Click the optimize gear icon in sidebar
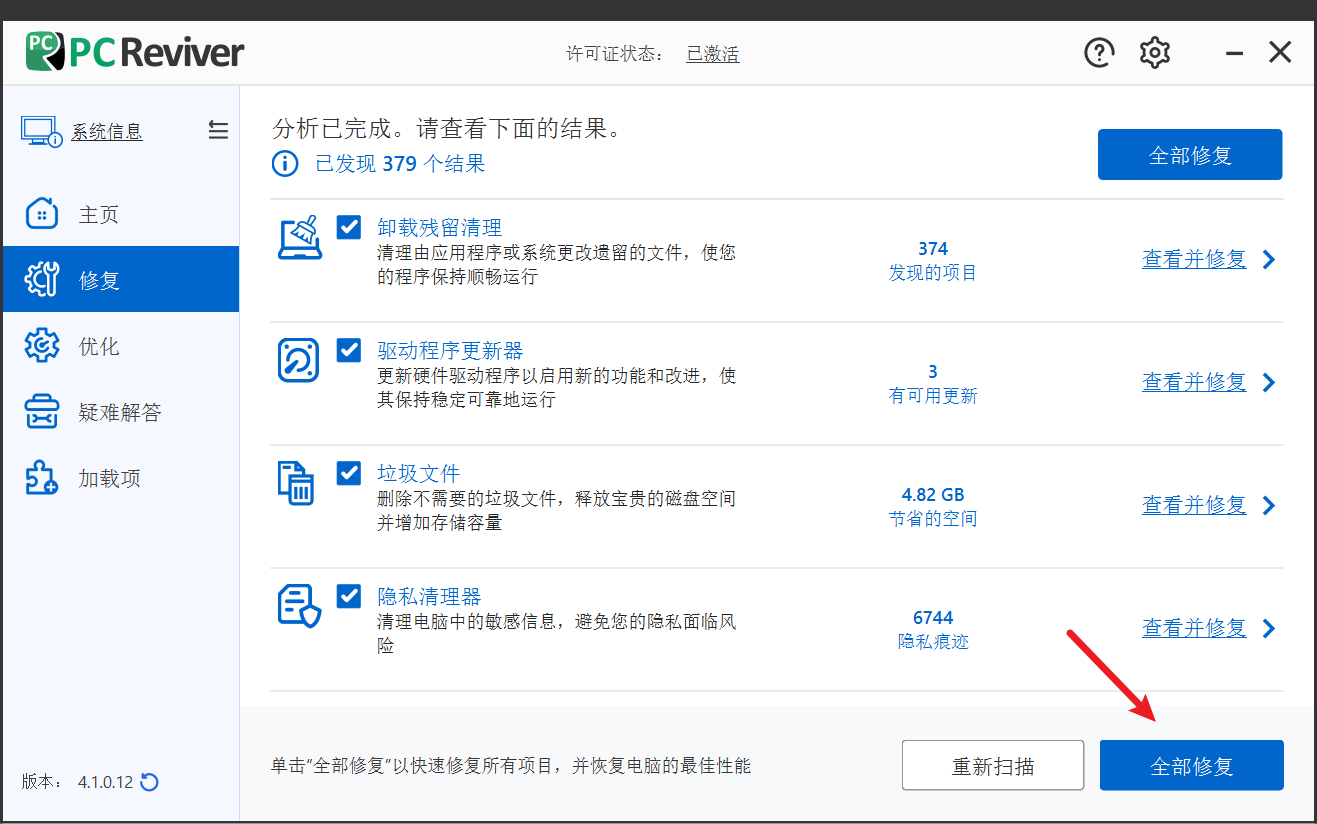Viewport: 1317px width, 824px height. point(42,346)
